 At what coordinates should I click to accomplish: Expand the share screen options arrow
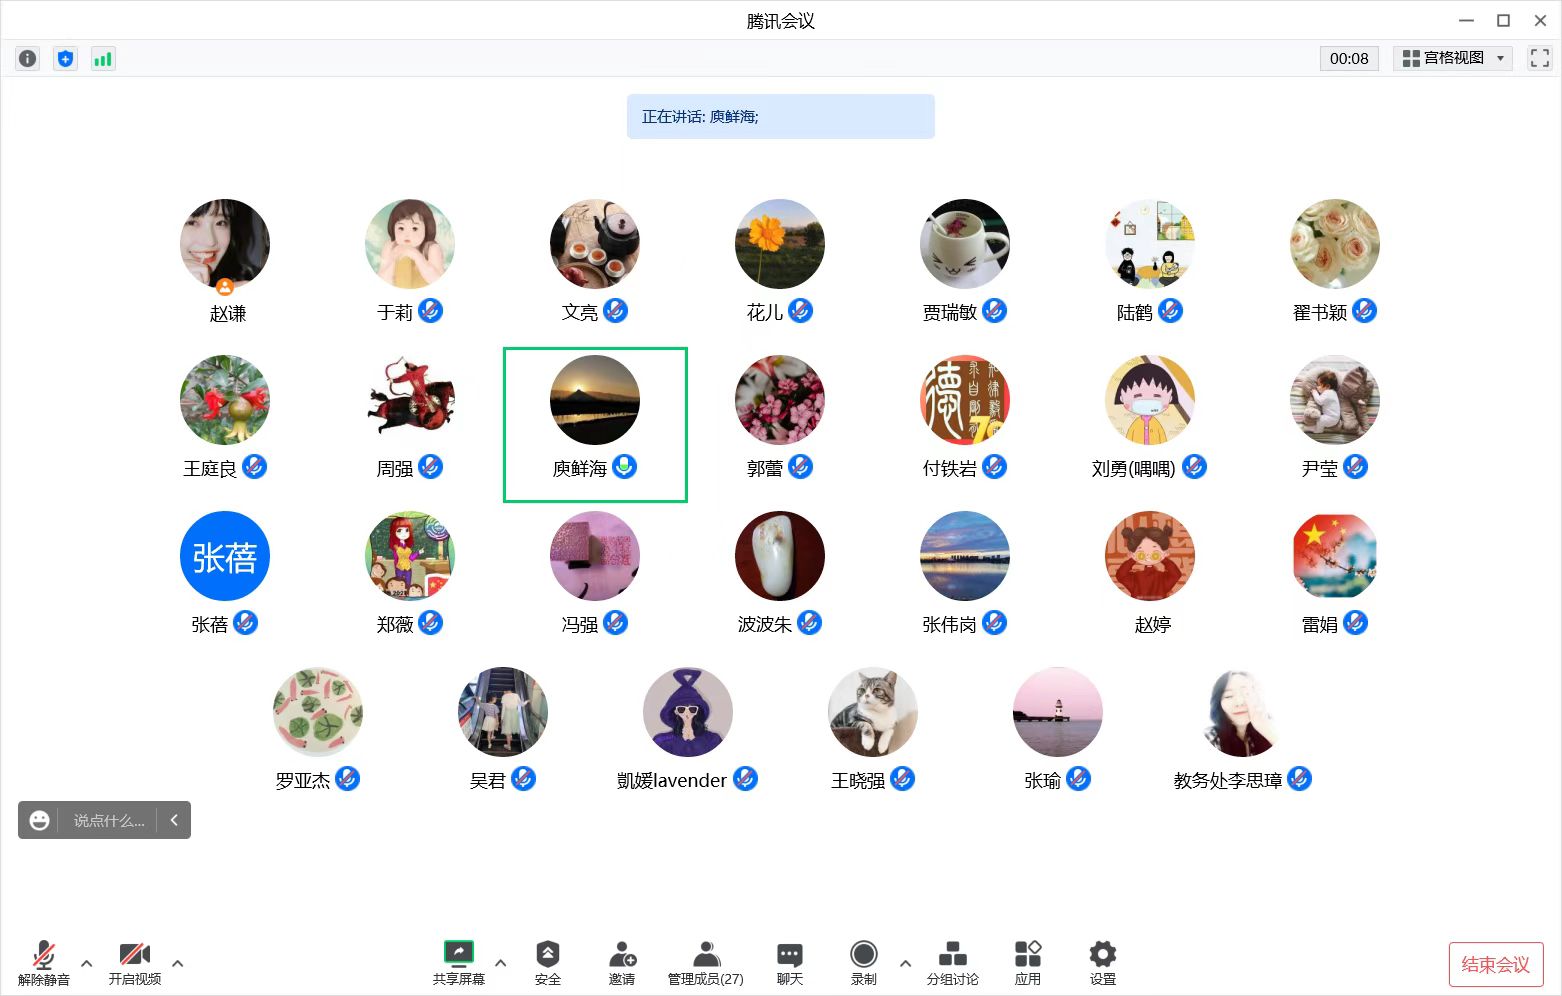click(501, 963)
